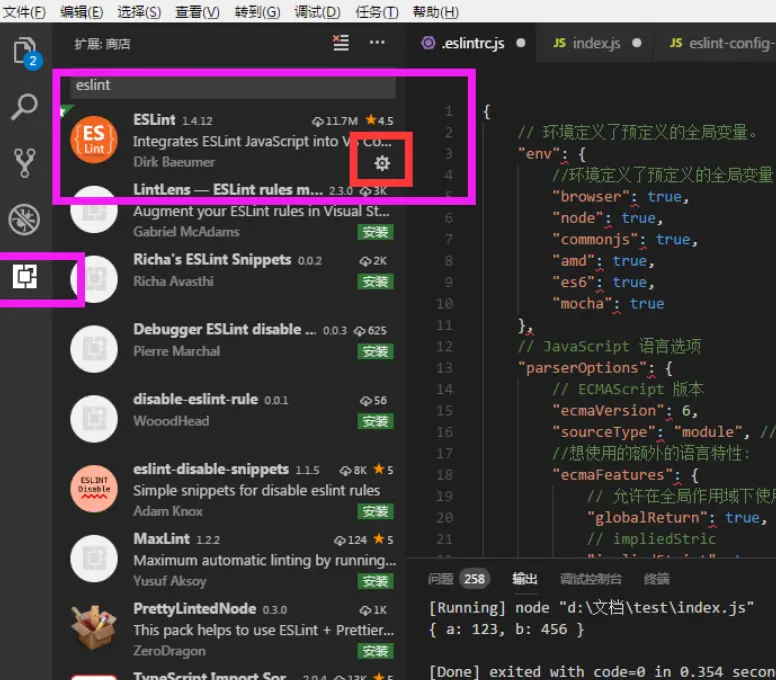Select Richa's ESLint Snippets title
This screenshot has width=776, height=680.
point(212,259)
